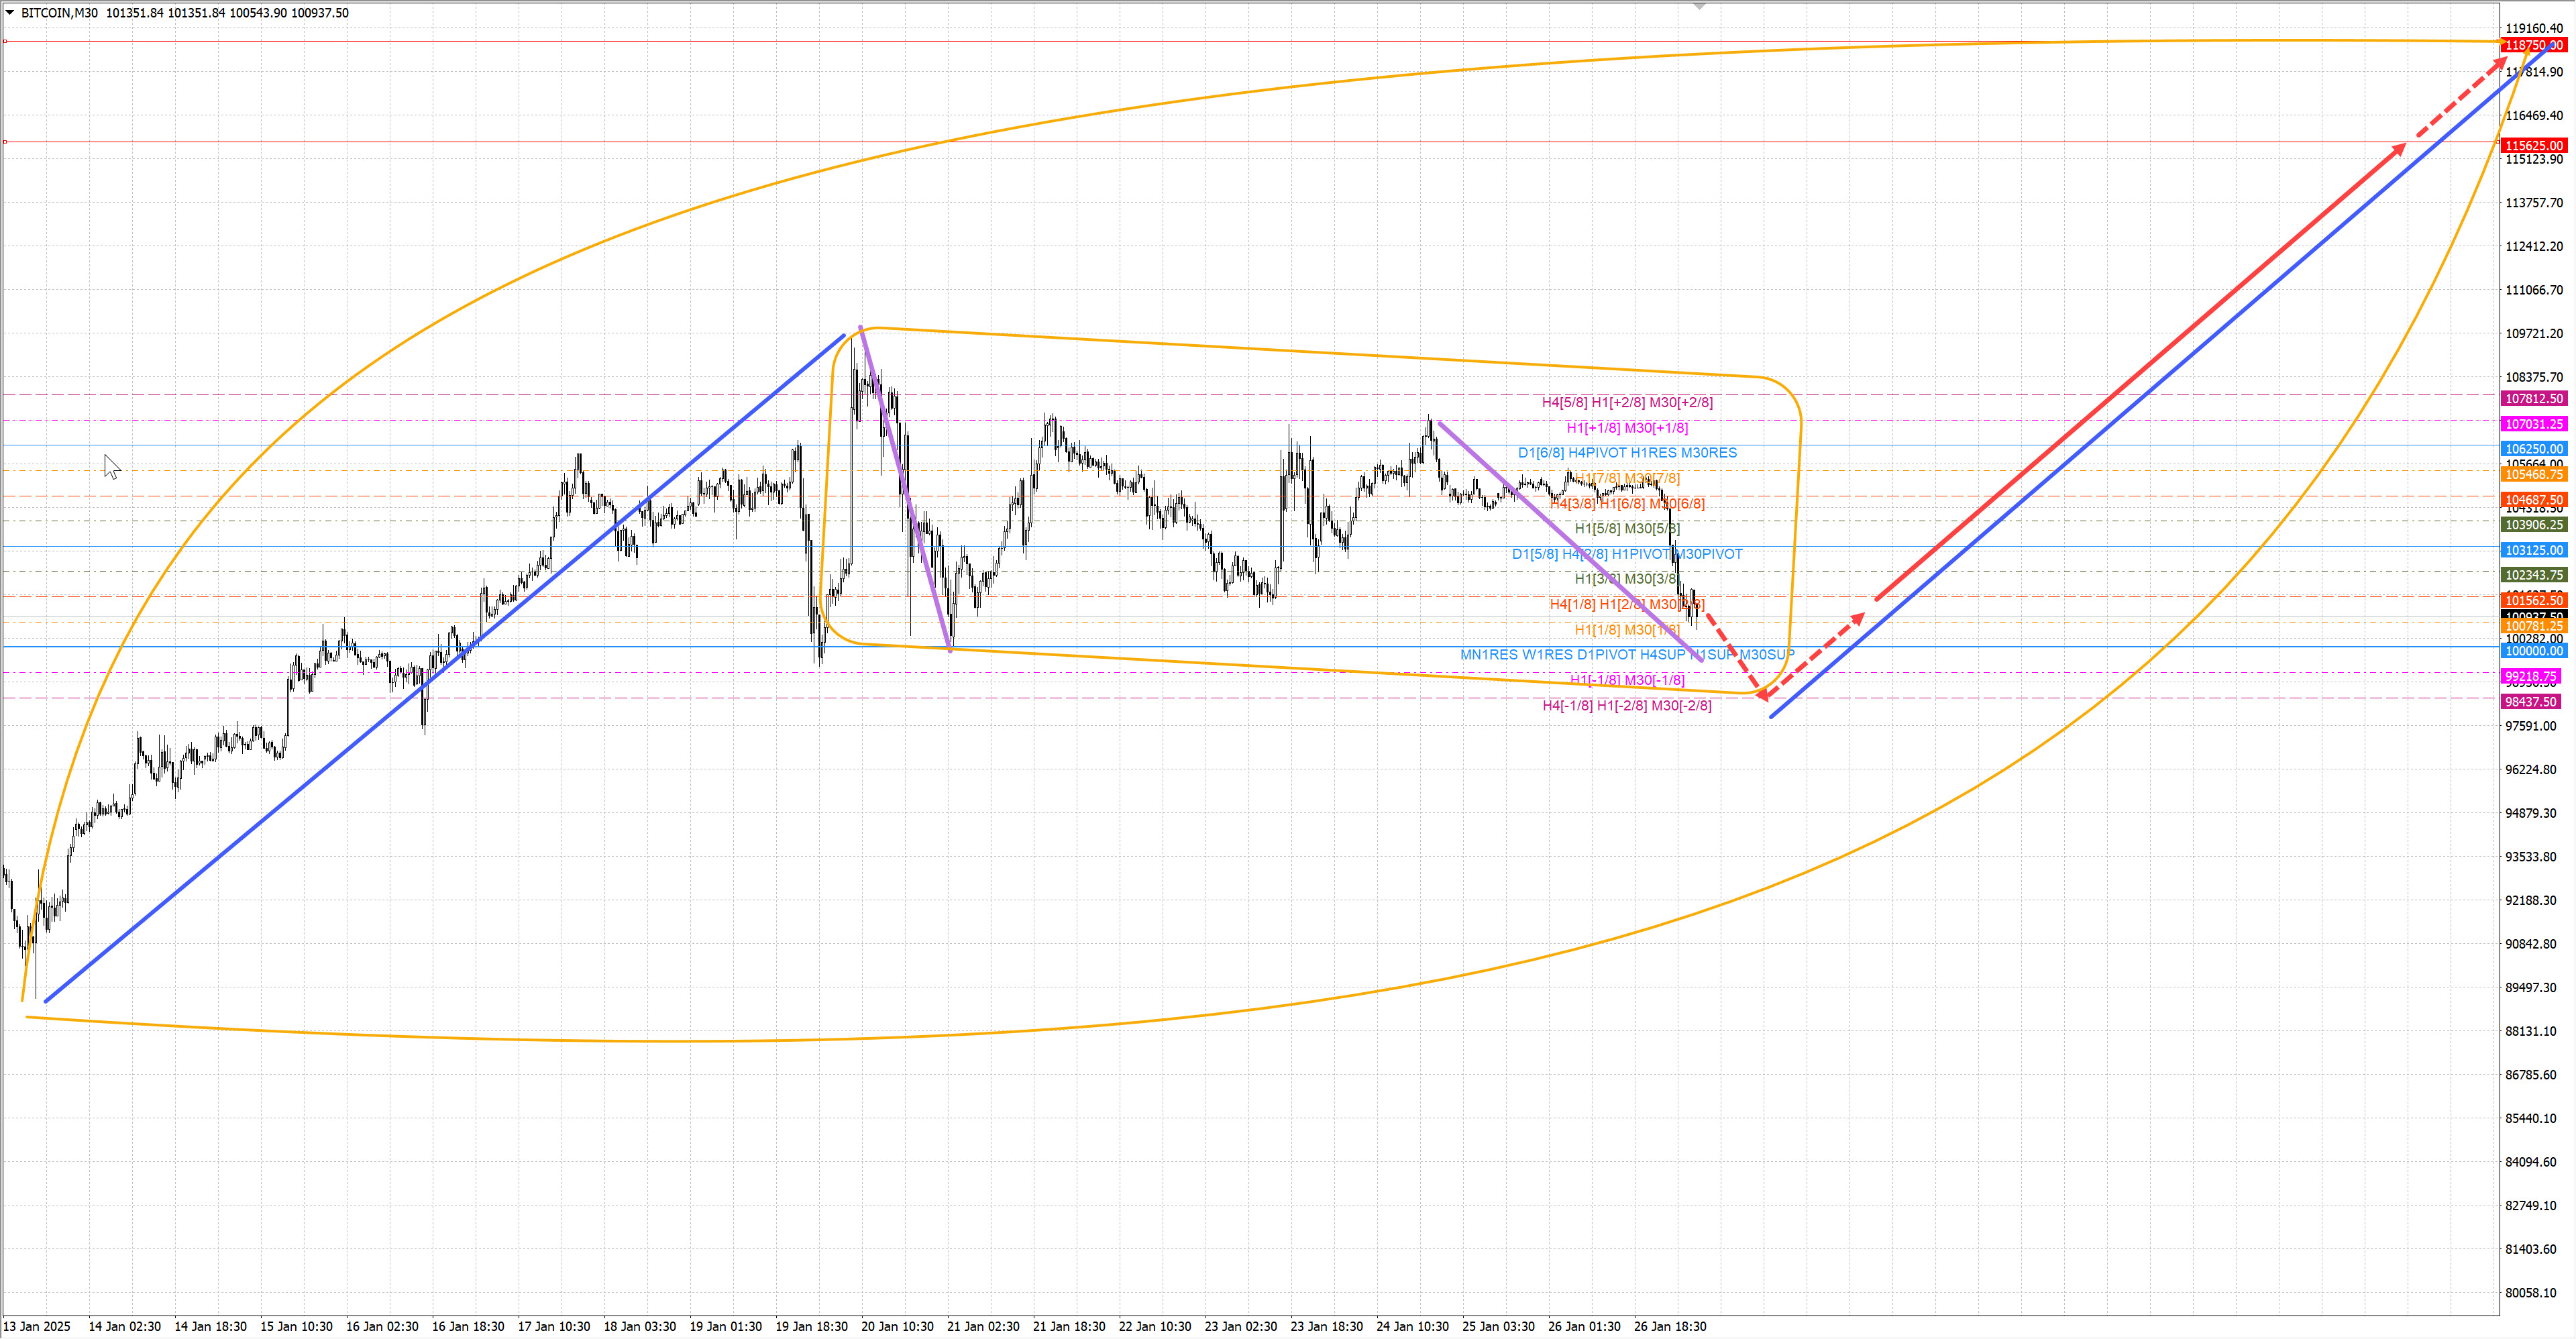2576x1339 pixels.
Task: Click the blue 103125.00 price tag
Action: [x=2533, y=550]
